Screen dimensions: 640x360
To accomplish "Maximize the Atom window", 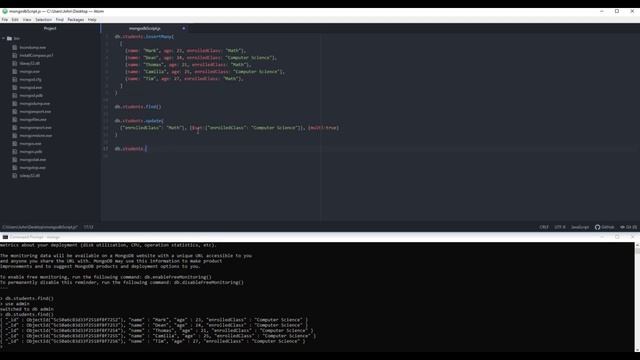I will 617,11.
